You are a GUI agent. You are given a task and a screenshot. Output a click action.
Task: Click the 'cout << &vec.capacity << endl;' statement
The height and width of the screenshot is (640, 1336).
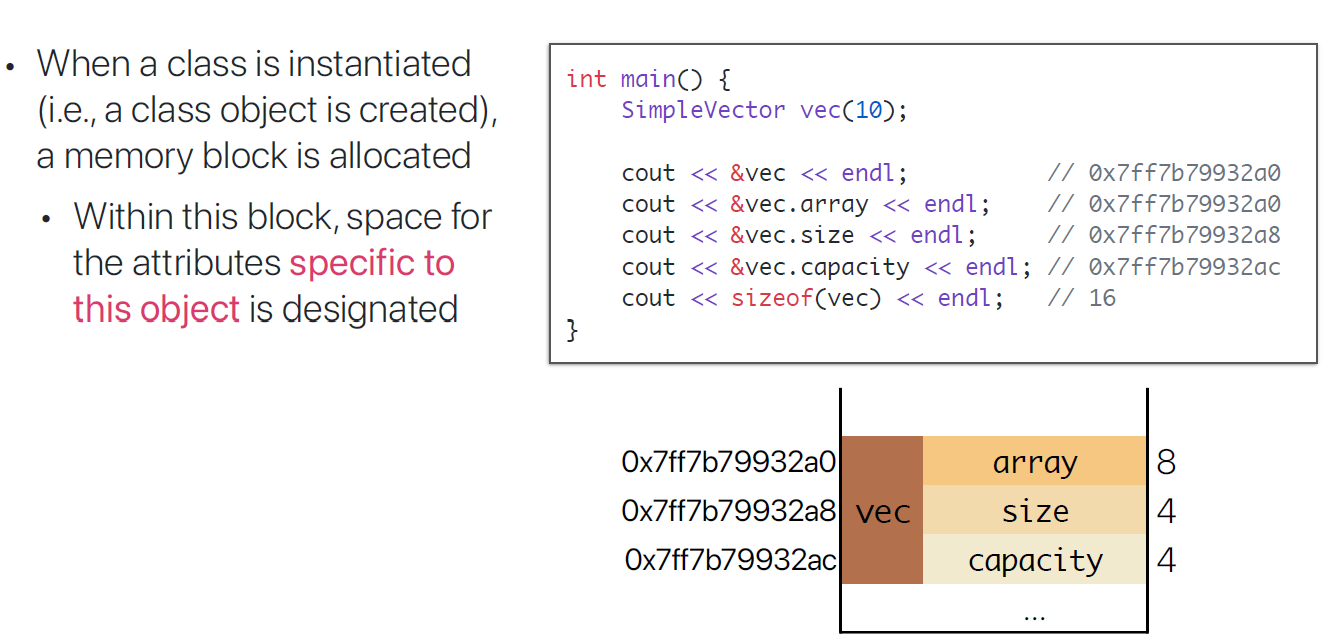click(x=826, y=267)
